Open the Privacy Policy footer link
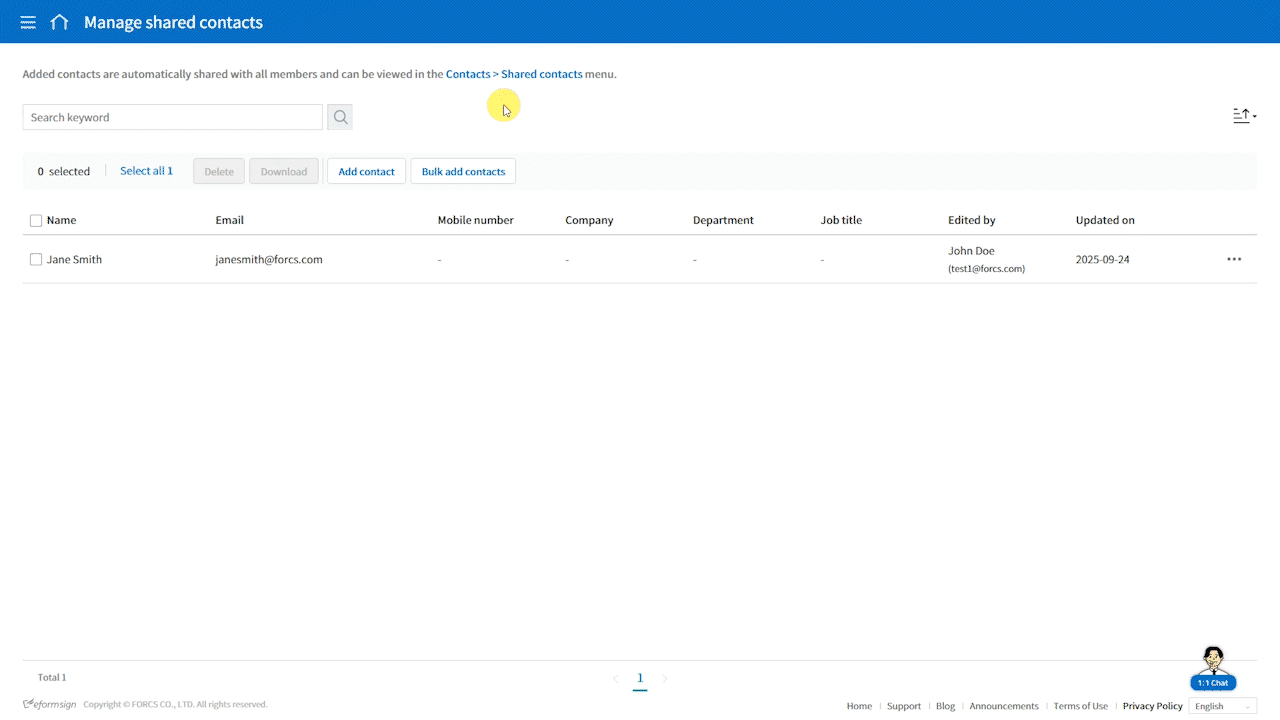The width and height of the screenshot is (1280, 720). click(x=1152, y=706)
